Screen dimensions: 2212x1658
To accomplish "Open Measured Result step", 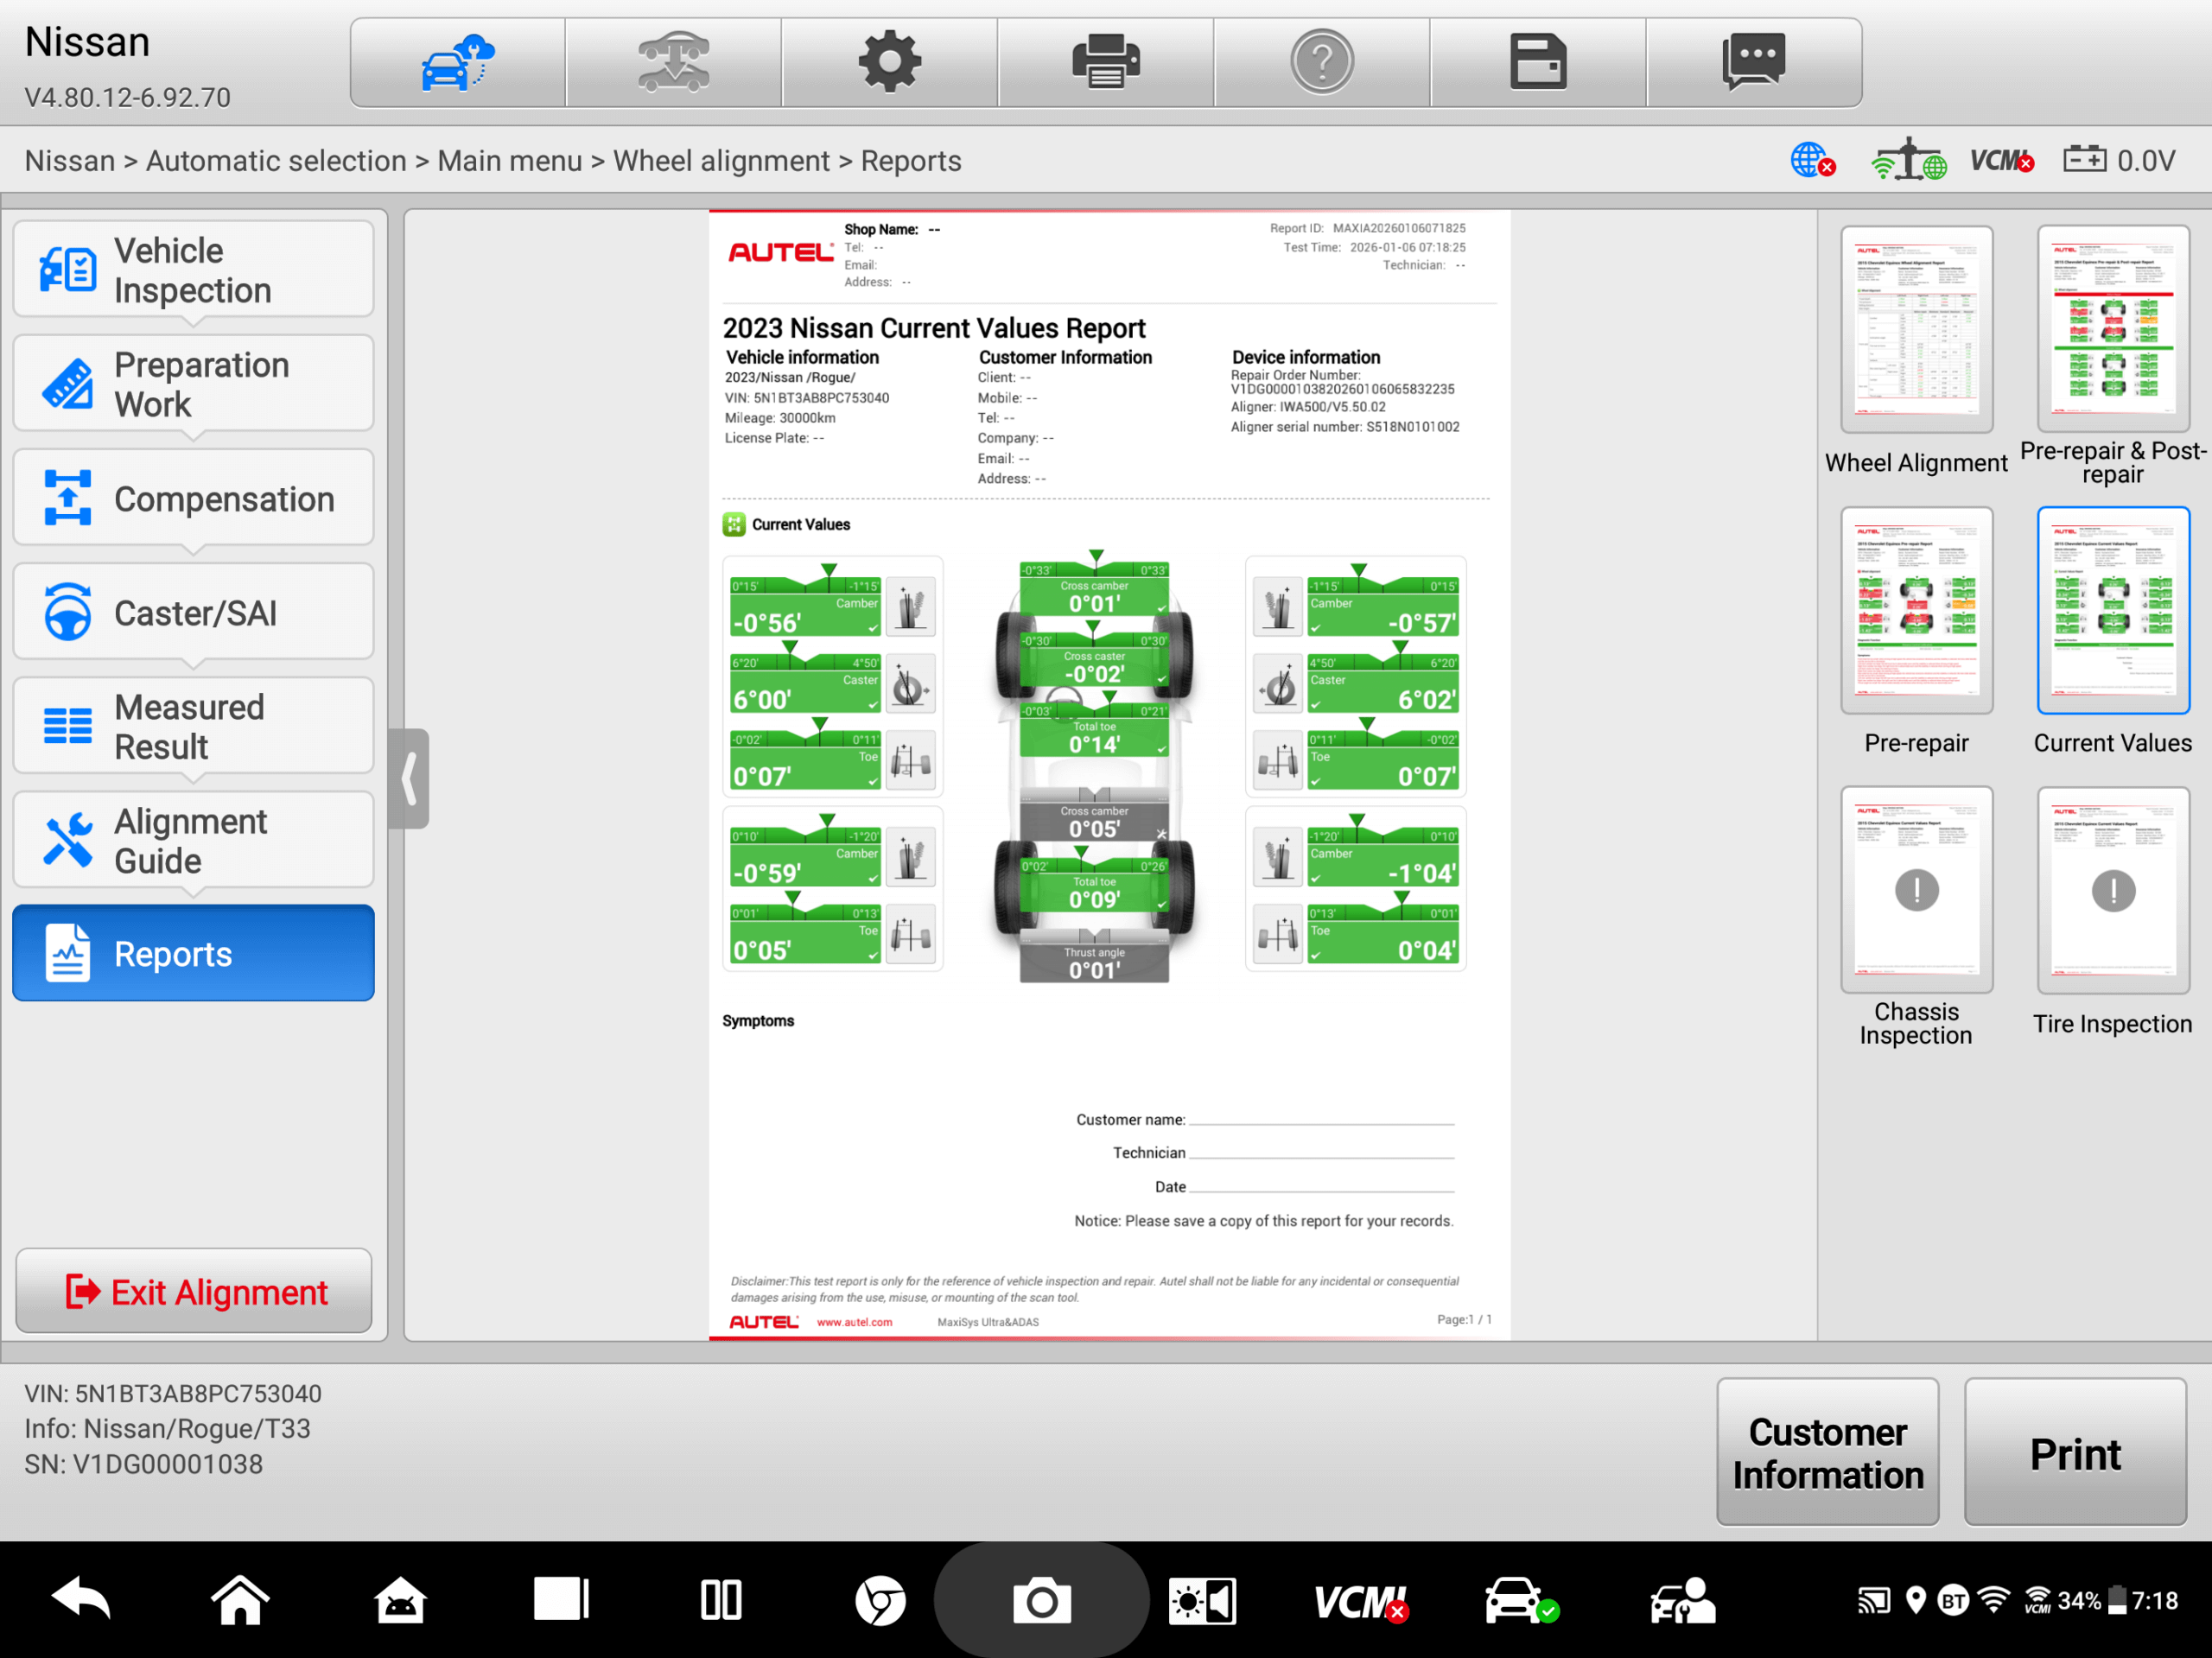I will click(x=194, y=726).
